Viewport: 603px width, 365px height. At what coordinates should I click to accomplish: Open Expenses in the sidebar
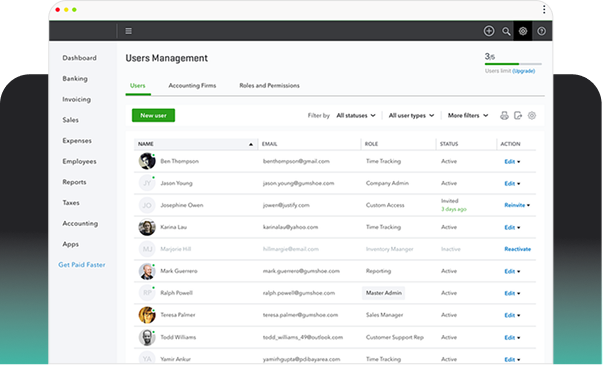point(77,141)
